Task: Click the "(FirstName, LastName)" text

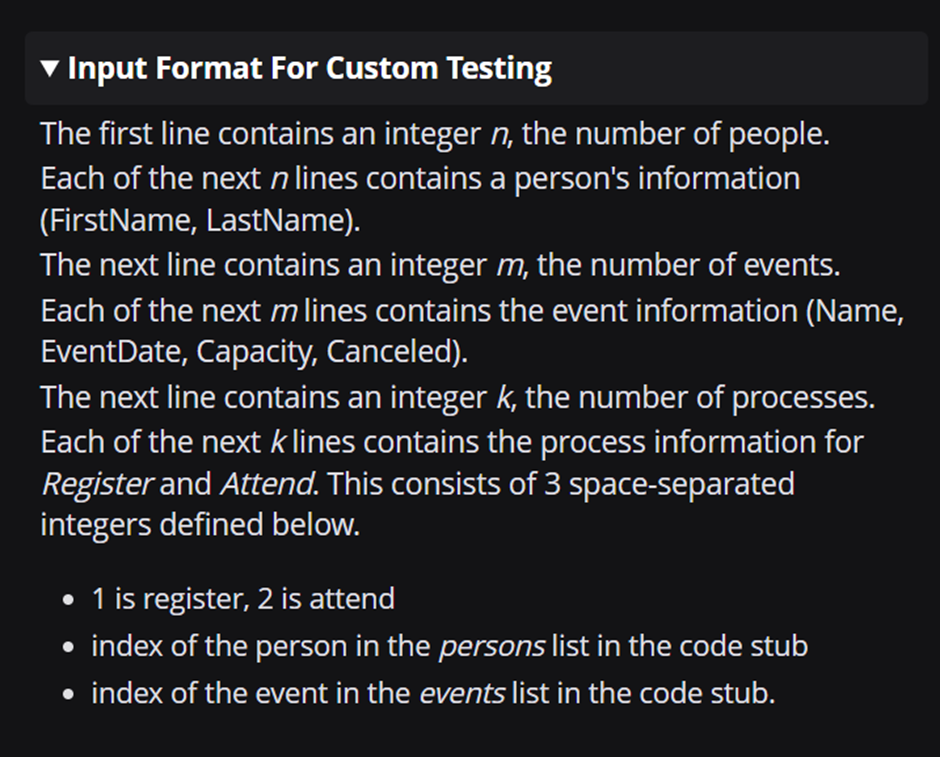Action: pyautogui.click(x=200, y=221)
